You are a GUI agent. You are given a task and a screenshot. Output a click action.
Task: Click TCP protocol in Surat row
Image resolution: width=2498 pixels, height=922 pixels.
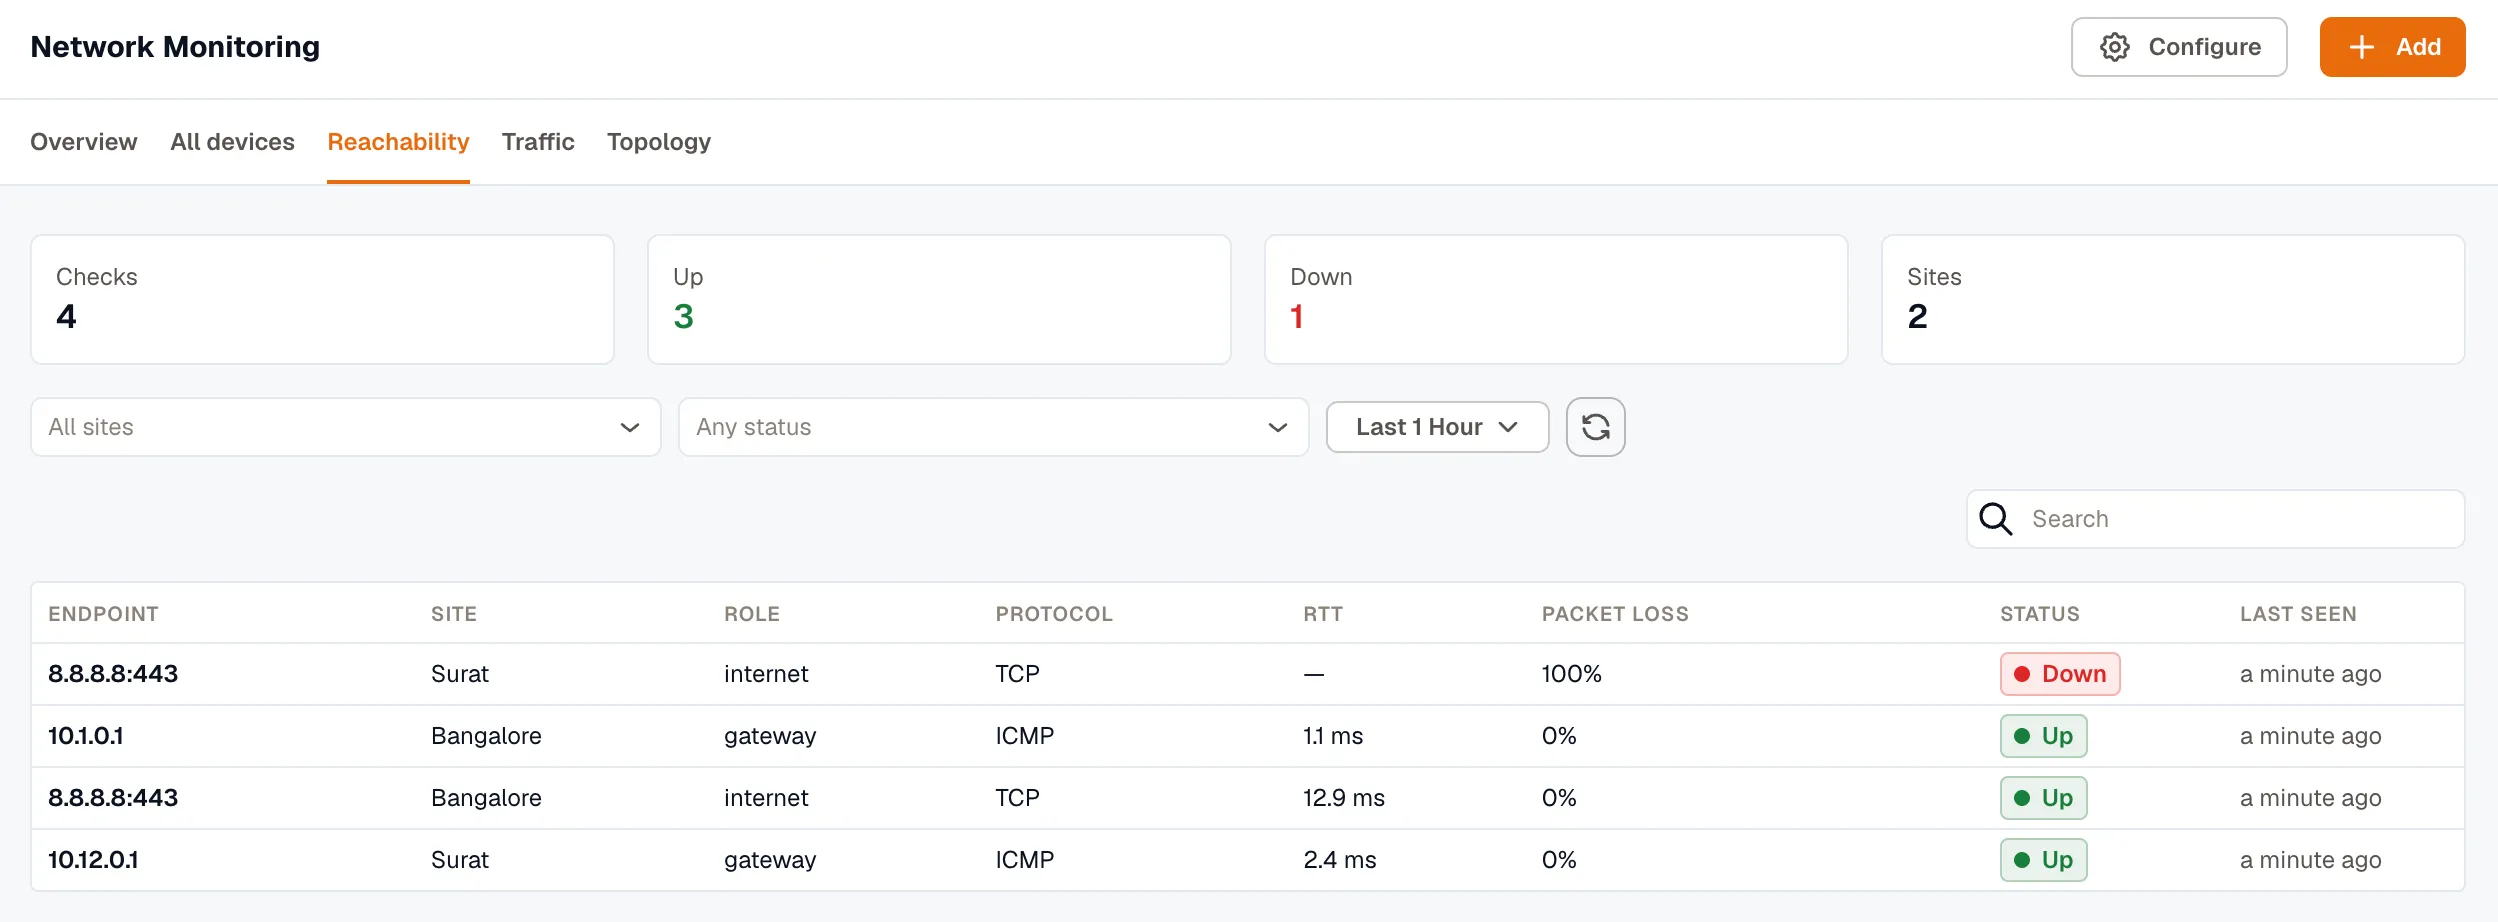click(x=1017, y=674)
